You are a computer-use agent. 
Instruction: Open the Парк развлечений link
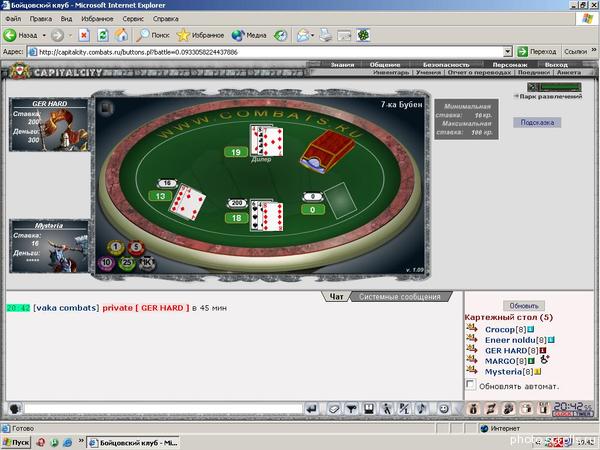(550, 96)
